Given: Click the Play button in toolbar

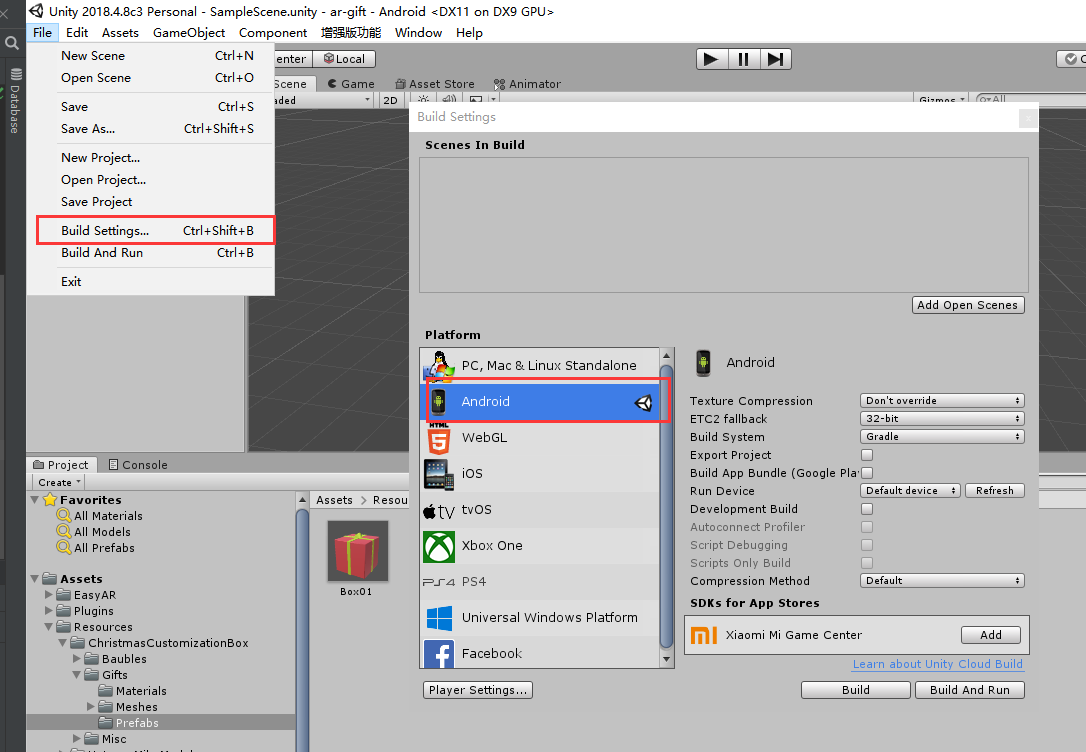Looking at the screenshot, I should tap(711, 60).
